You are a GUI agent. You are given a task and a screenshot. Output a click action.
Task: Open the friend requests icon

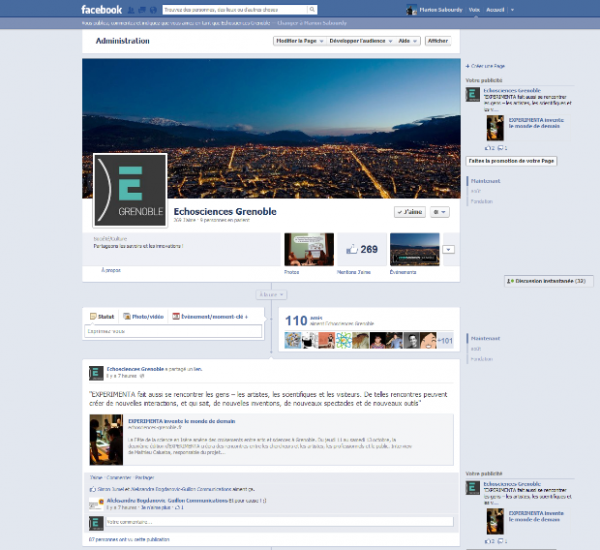[130, 9]
